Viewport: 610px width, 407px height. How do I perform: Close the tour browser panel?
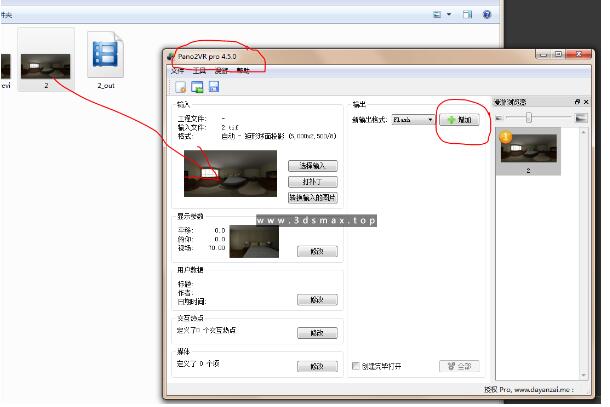[x=586, y=102]
